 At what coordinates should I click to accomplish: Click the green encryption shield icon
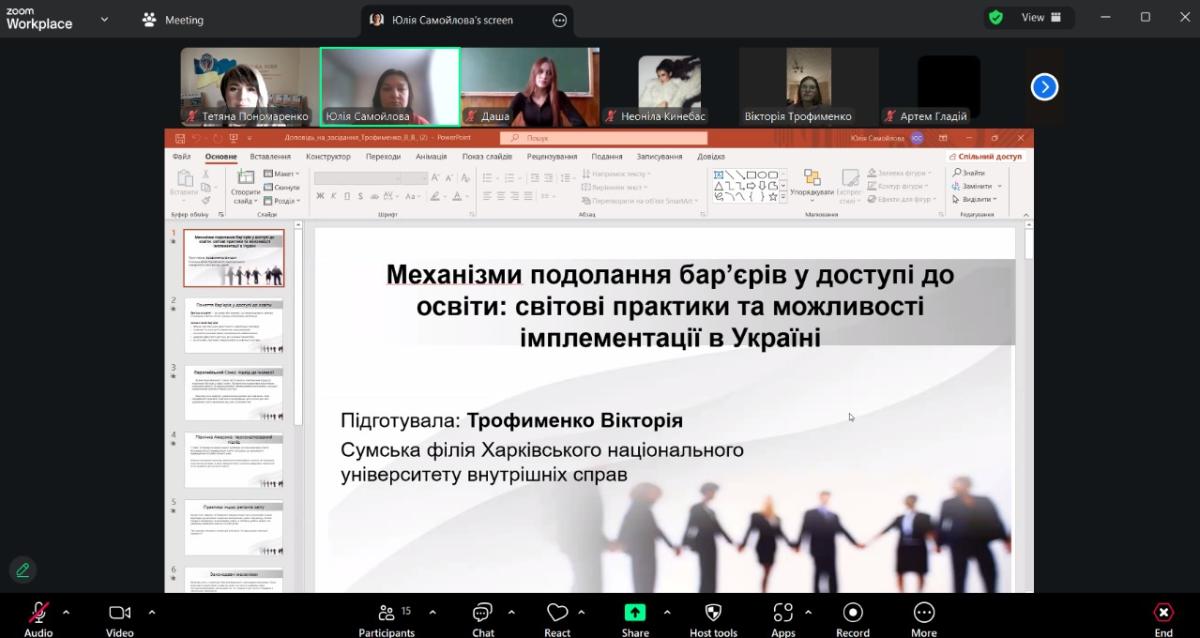click(996, 17)
